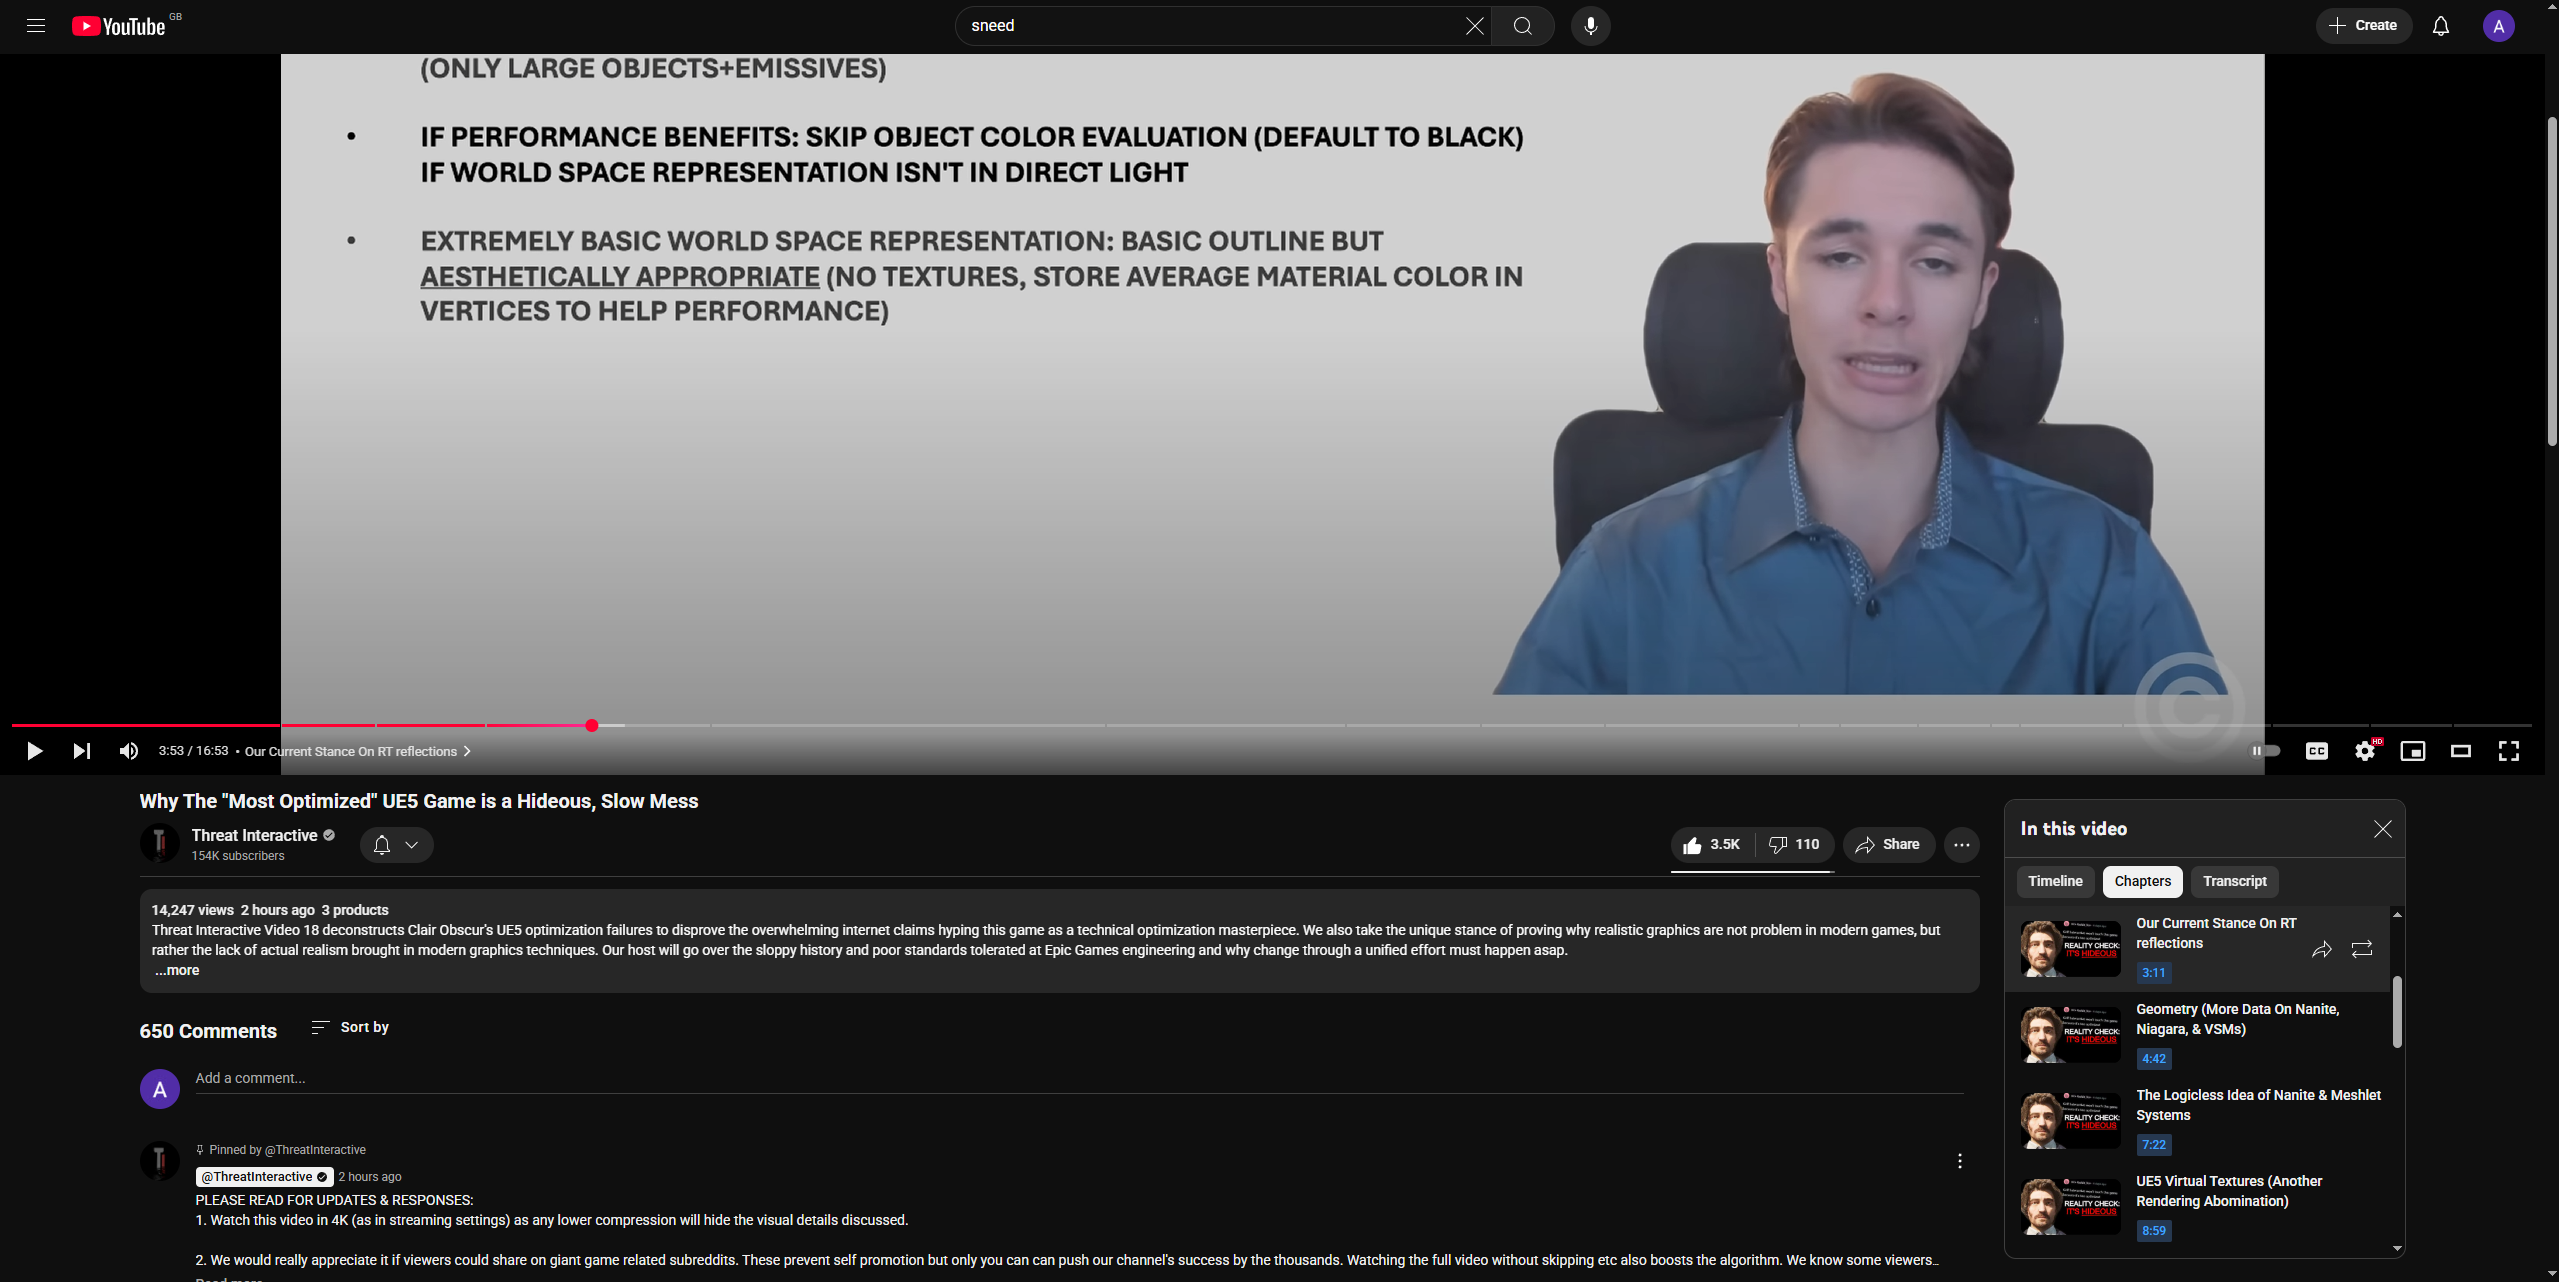The image size is (2559, 1282).
Task: Skip to next video
Action: tap(82, 751)
